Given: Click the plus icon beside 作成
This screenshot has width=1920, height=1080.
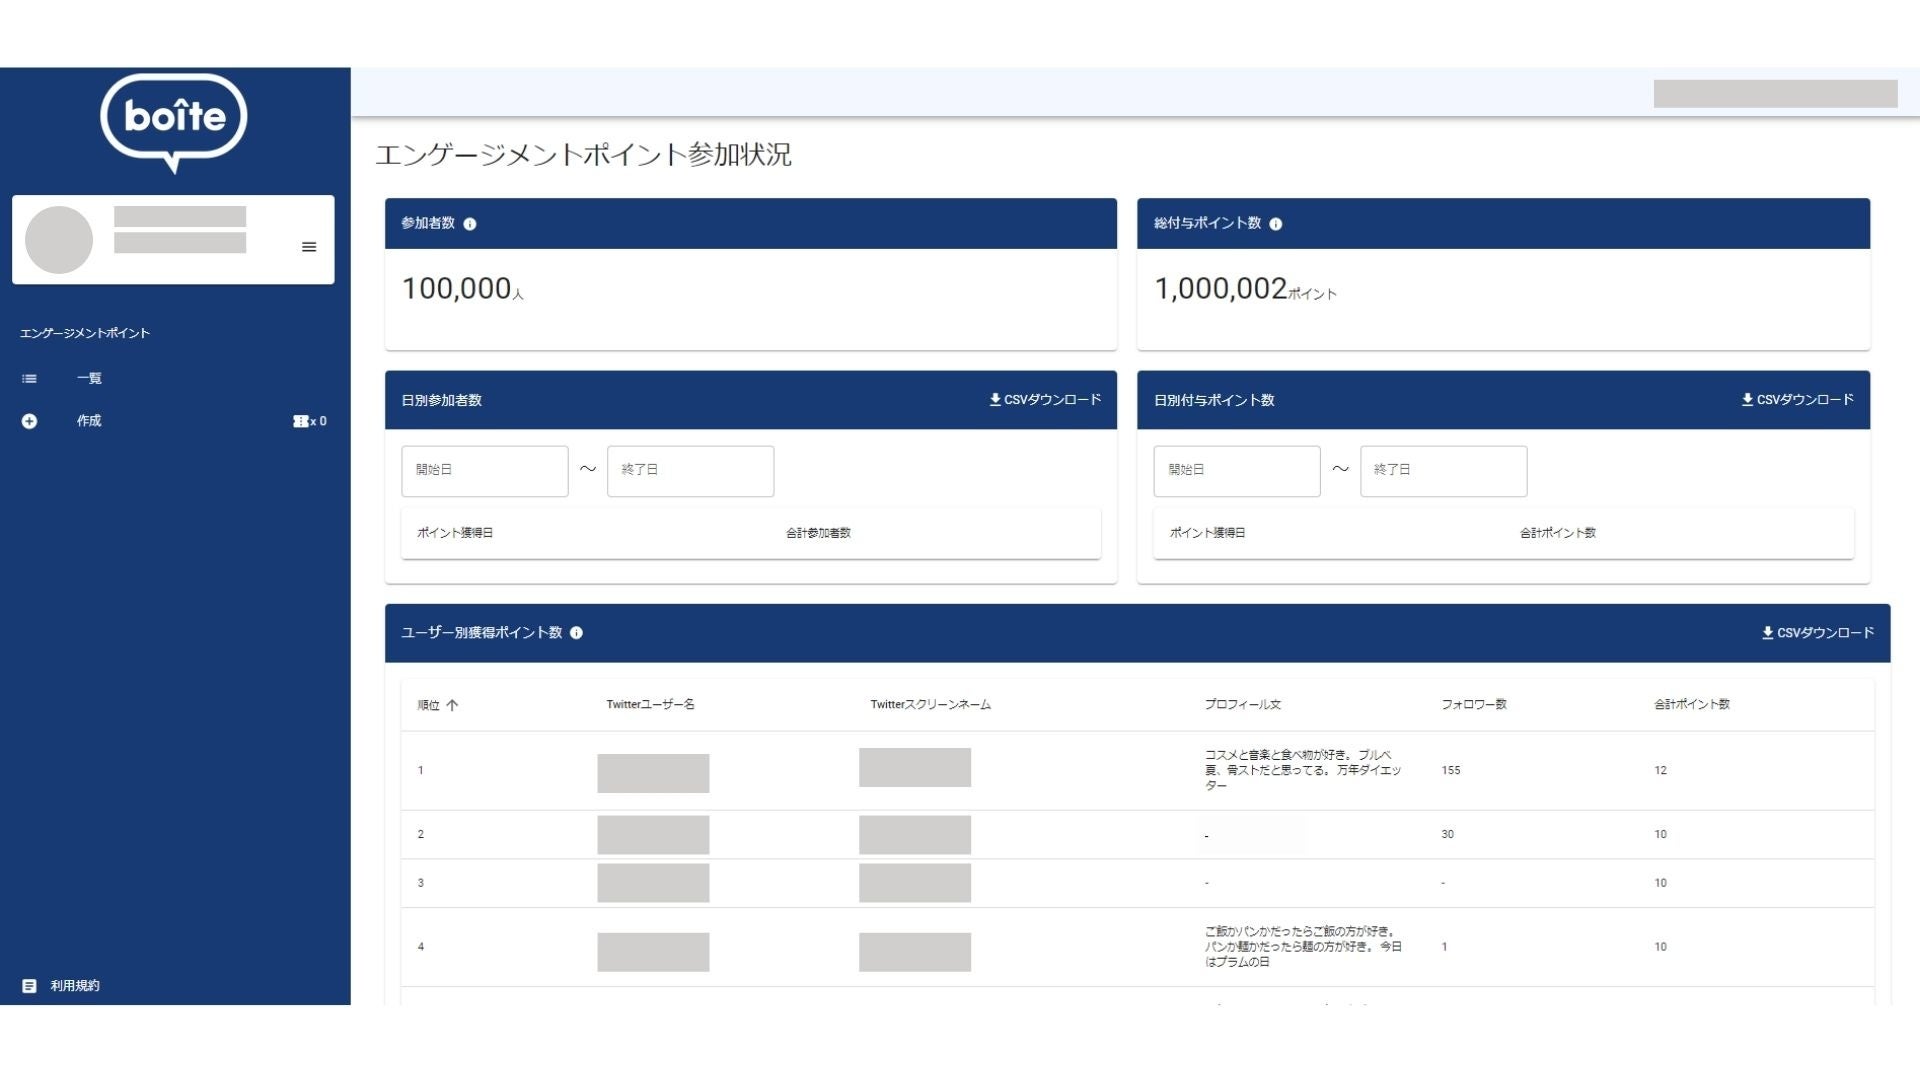Looking at the screenshot, I should (x=30, y=422).
